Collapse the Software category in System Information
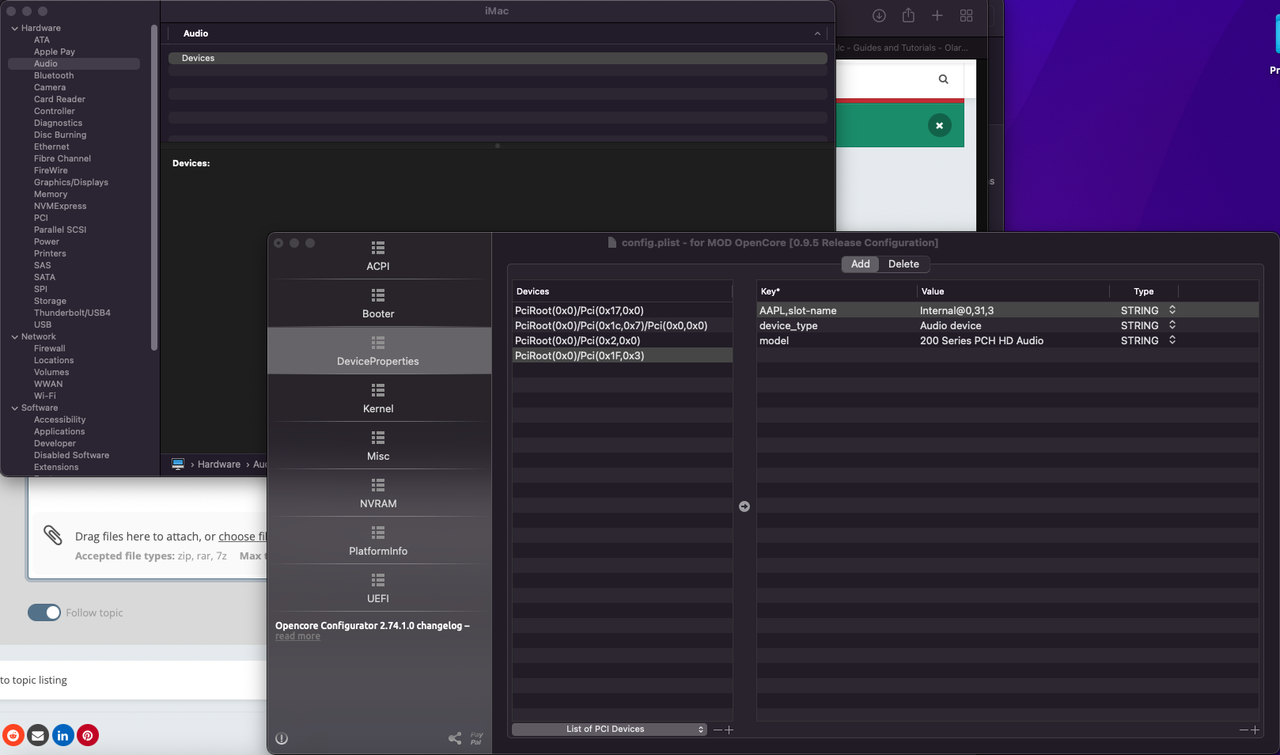This screenshot has height=755, width=1280. 15,408
